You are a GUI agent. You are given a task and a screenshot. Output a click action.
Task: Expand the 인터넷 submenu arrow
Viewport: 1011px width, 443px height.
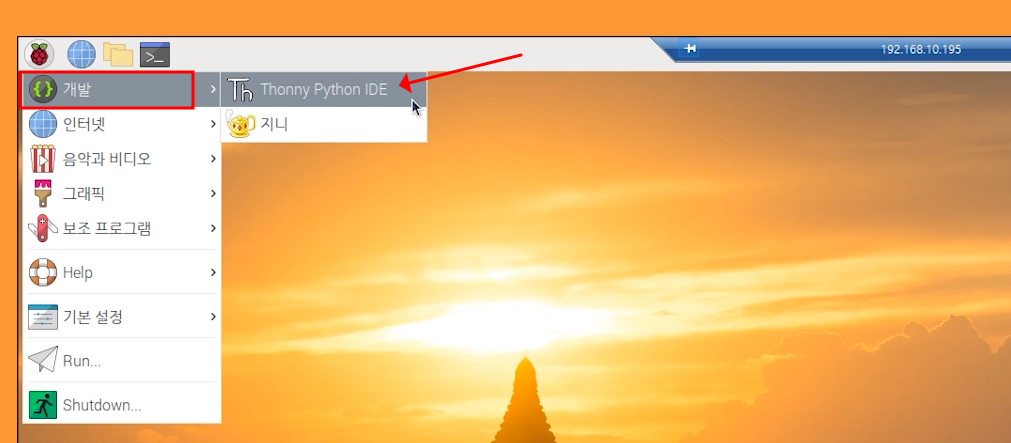213,124
